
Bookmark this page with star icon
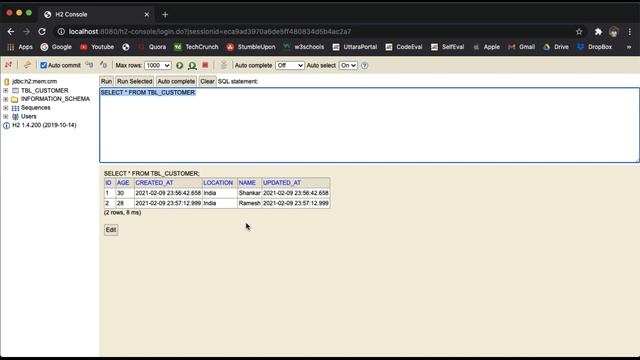tap(579, 31)
